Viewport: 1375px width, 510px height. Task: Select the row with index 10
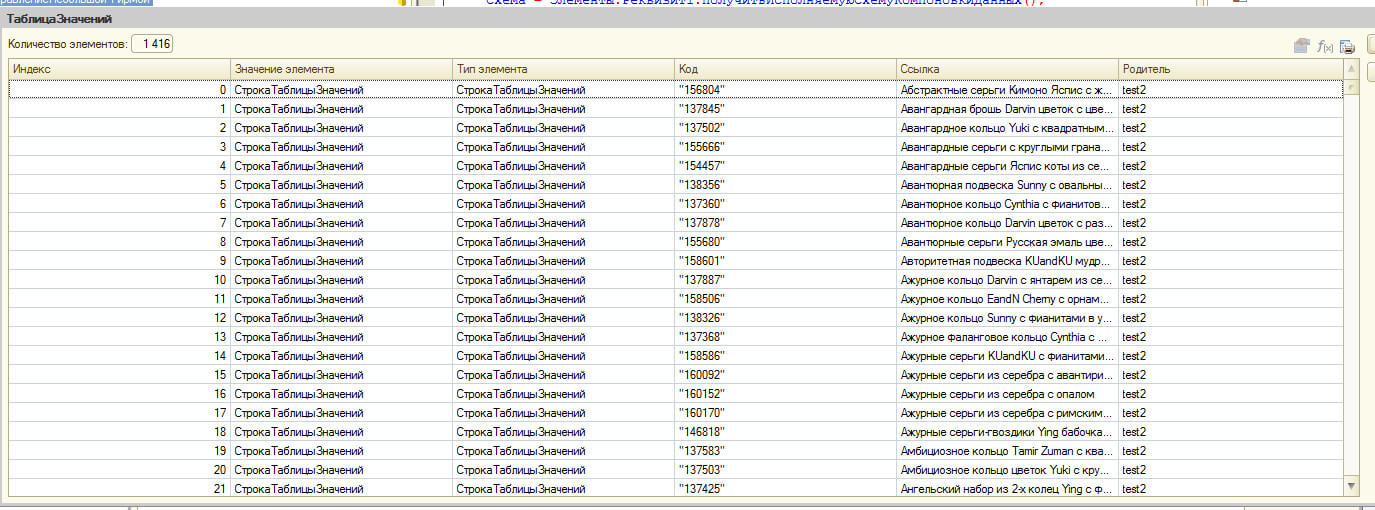[119, 280]
